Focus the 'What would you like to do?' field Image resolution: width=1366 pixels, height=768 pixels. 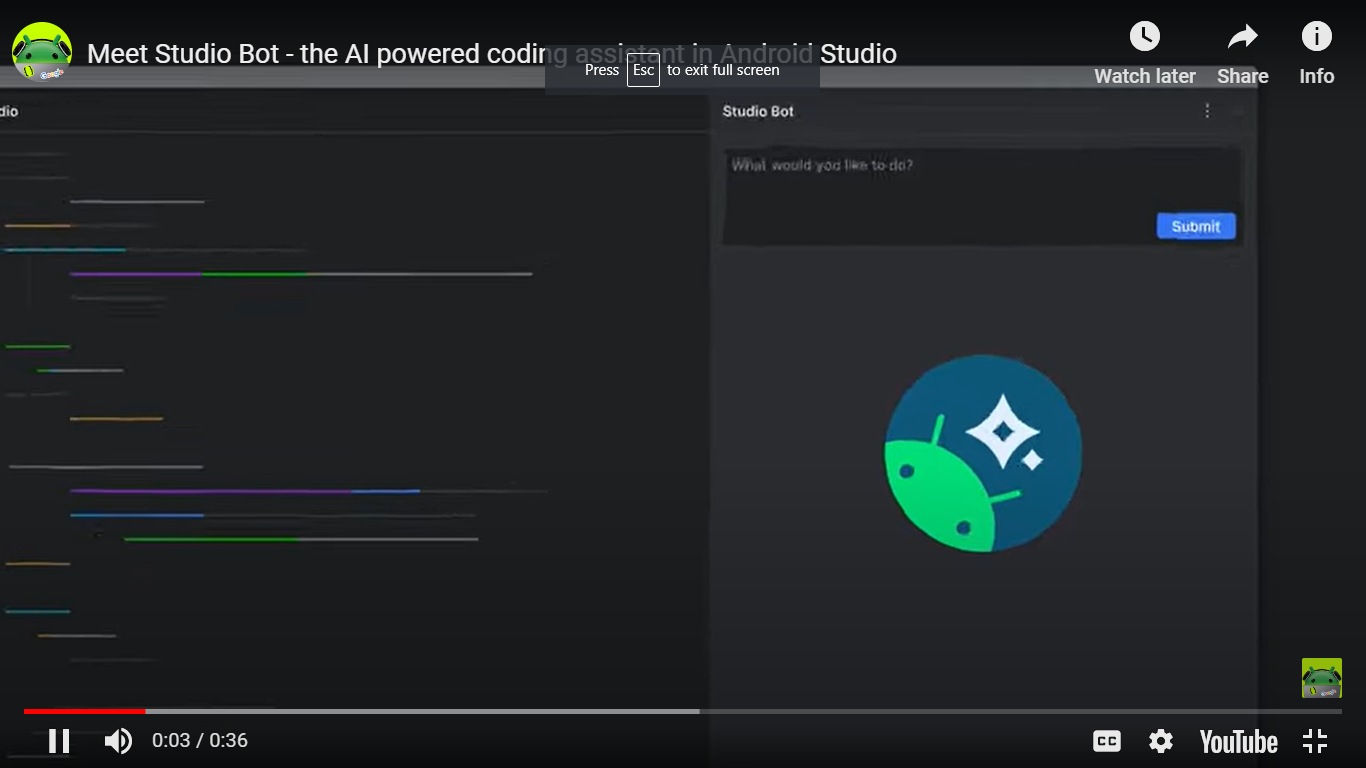(x=982, y=195)
